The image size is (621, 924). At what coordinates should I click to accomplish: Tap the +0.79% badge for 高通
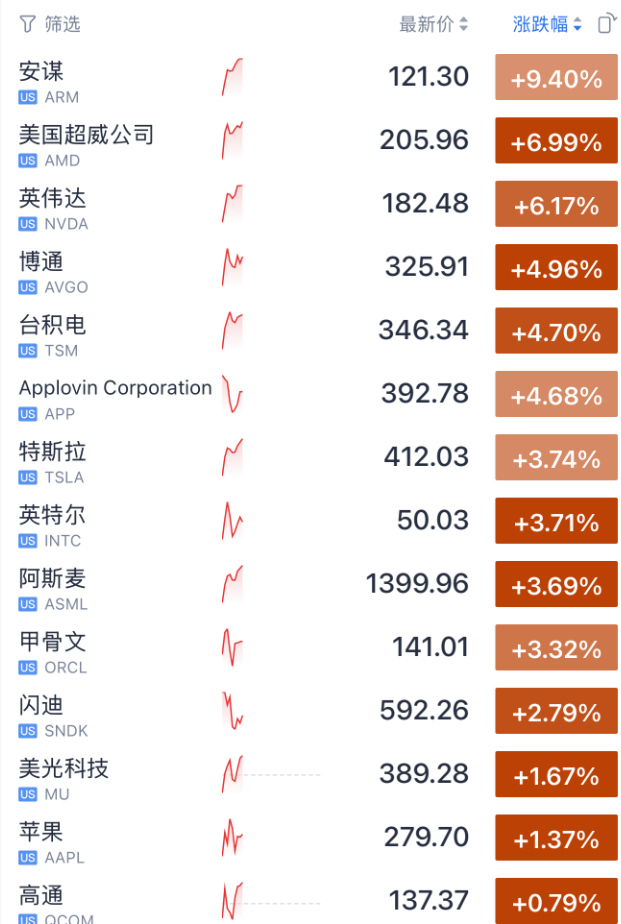point(556,901)
